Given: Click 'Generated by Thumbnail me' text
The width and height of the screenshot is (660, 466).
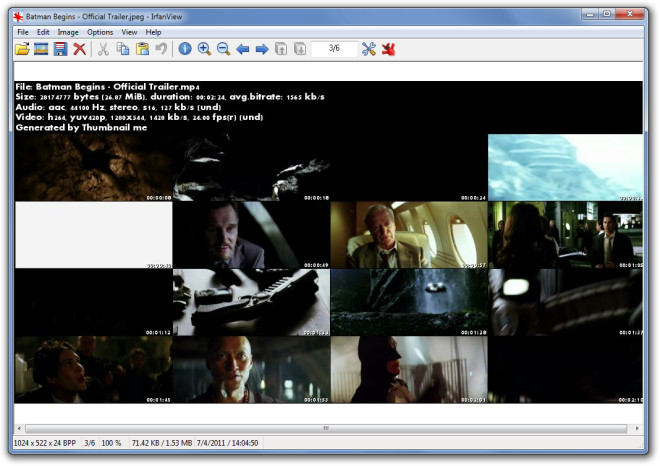Looking at the screenshot, I should [x=81, y=128].
